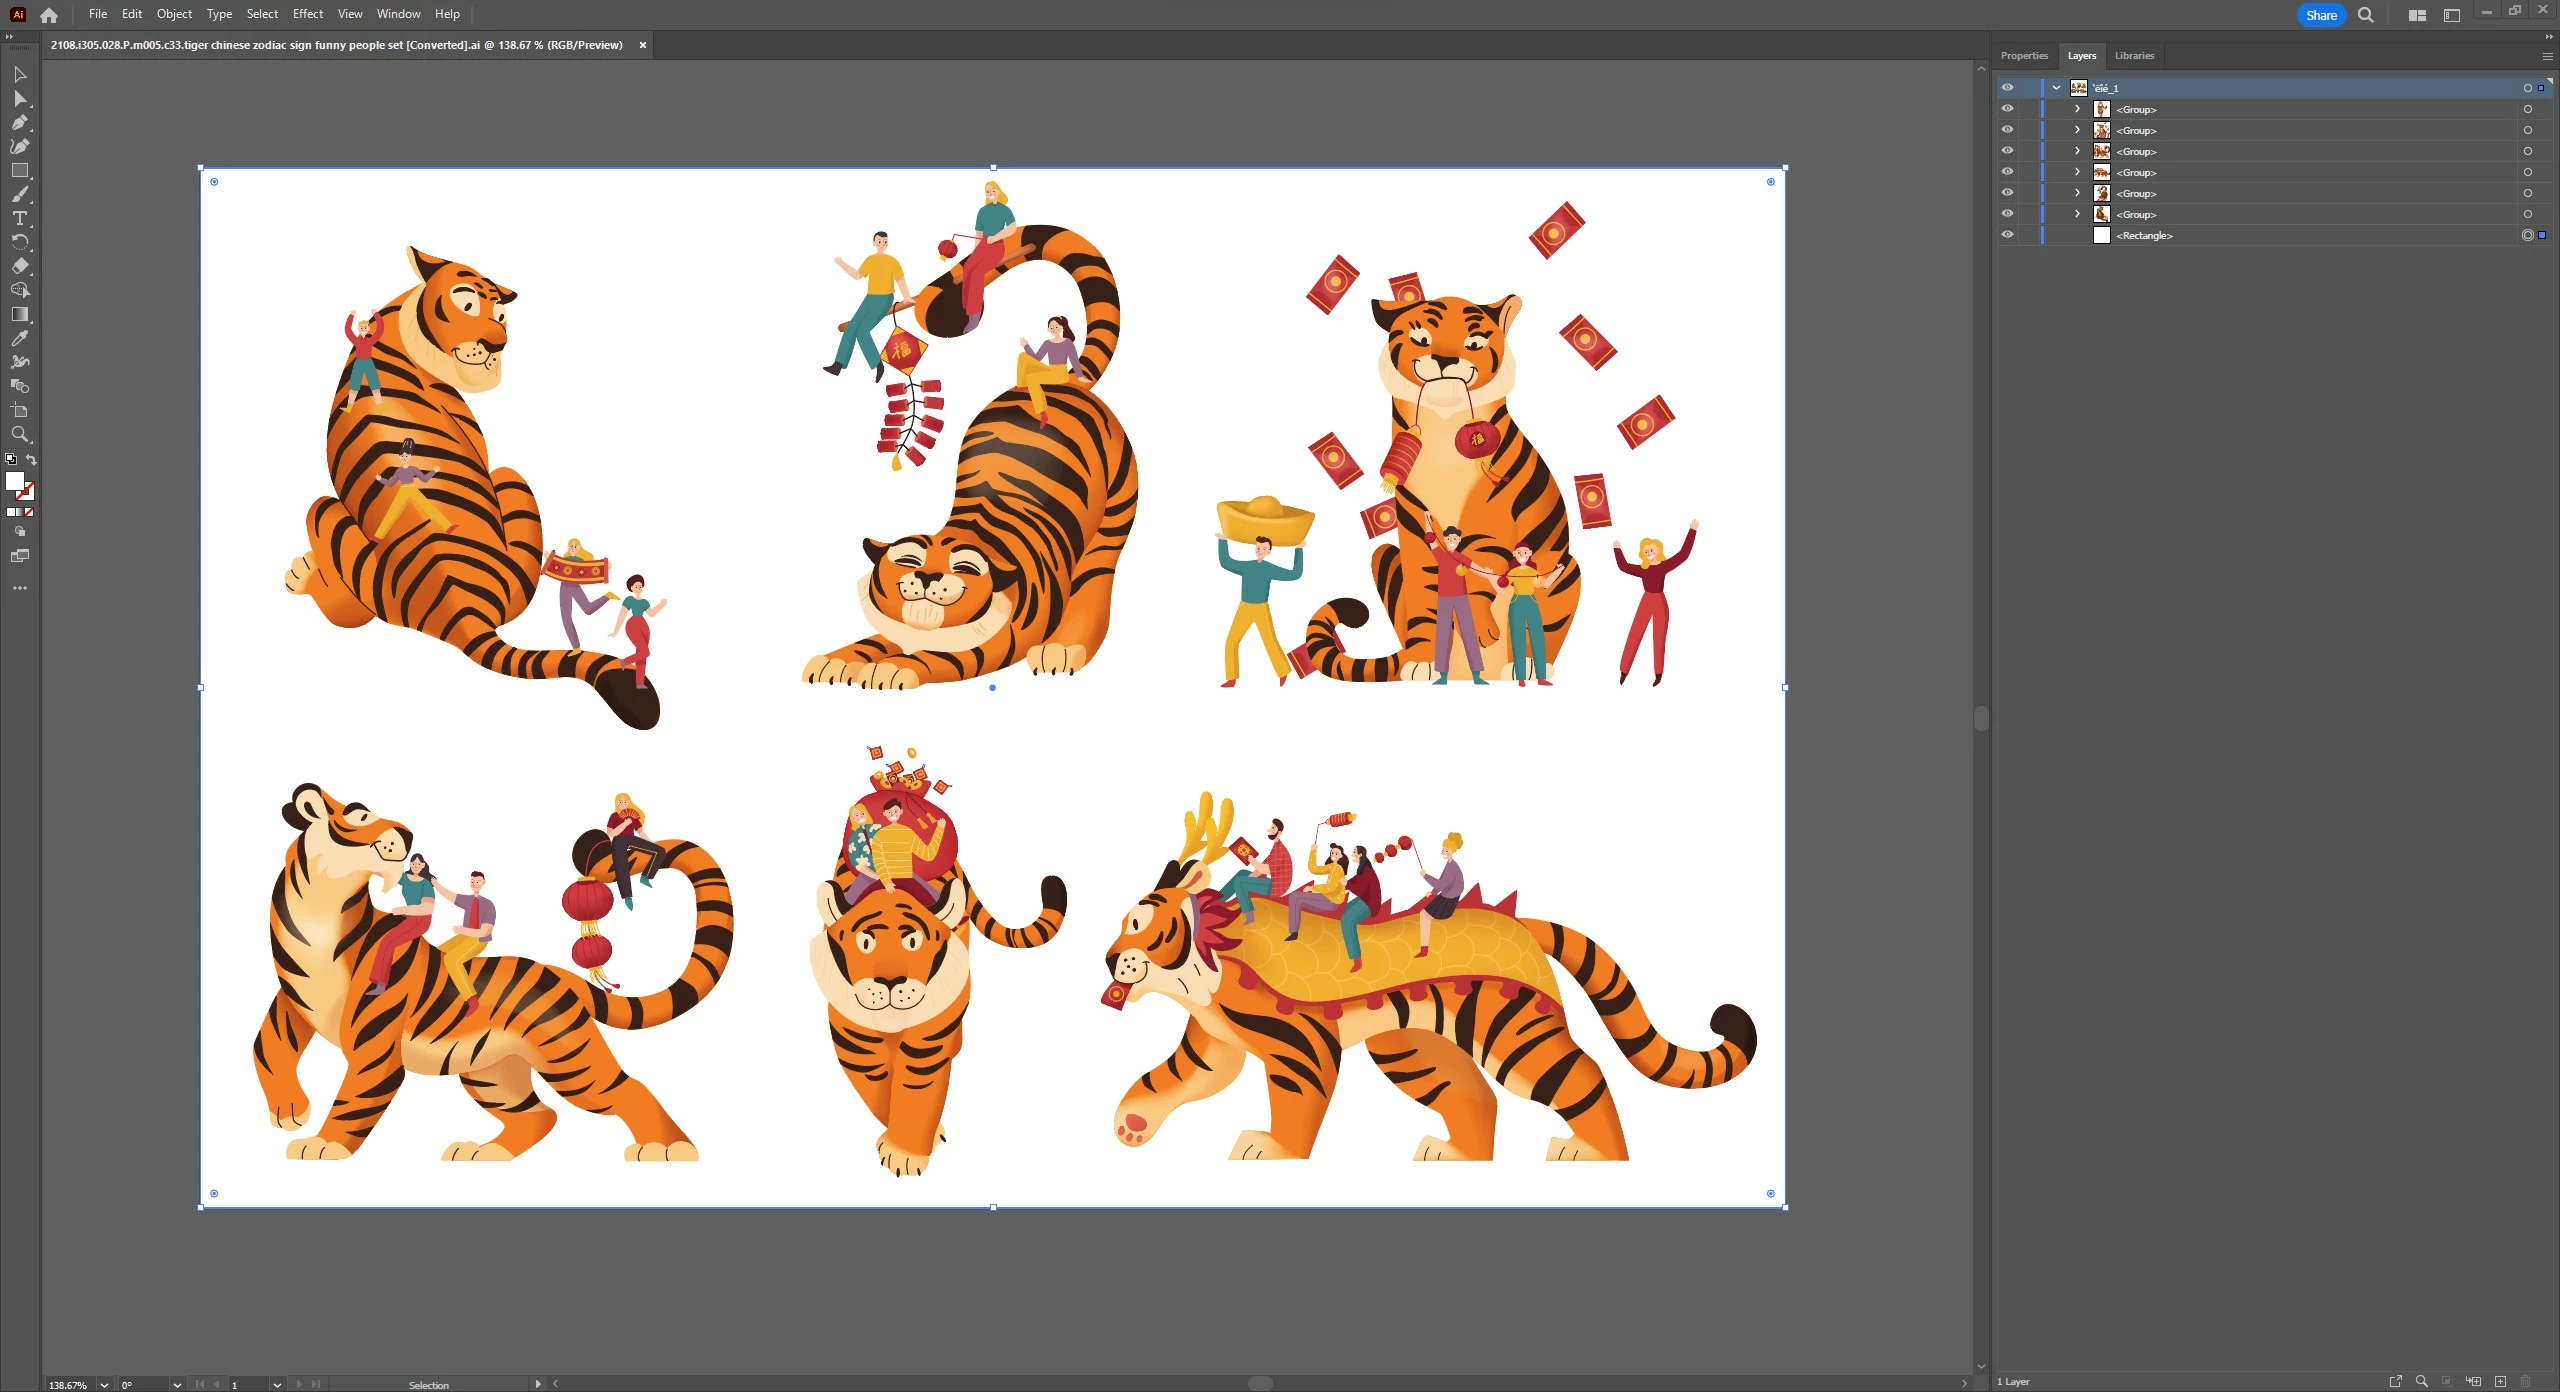Open the Effect menu

click(307, 14)
